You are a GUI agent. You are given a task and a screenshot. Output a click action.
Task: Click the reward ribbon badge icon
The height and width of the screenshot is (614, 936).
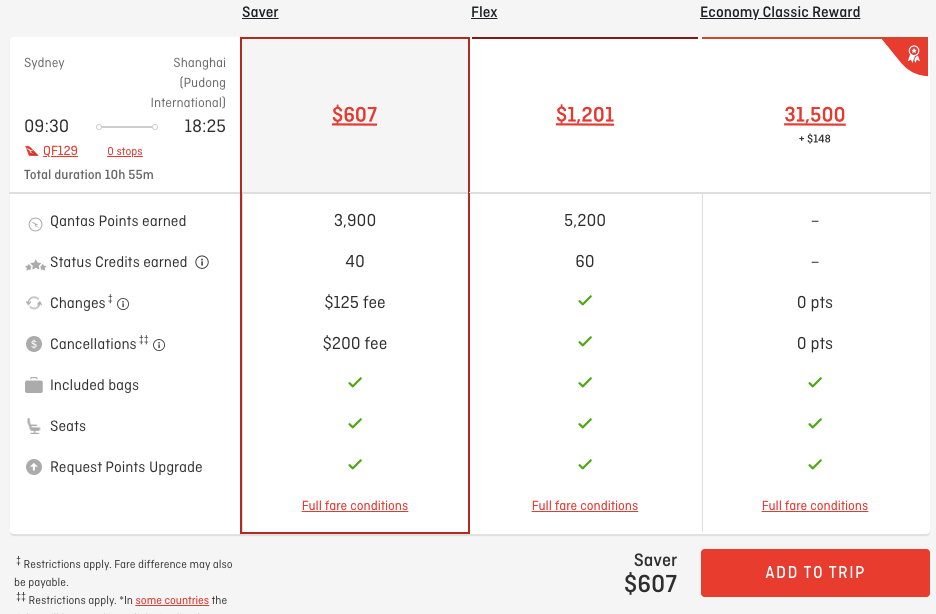(913, 54)
